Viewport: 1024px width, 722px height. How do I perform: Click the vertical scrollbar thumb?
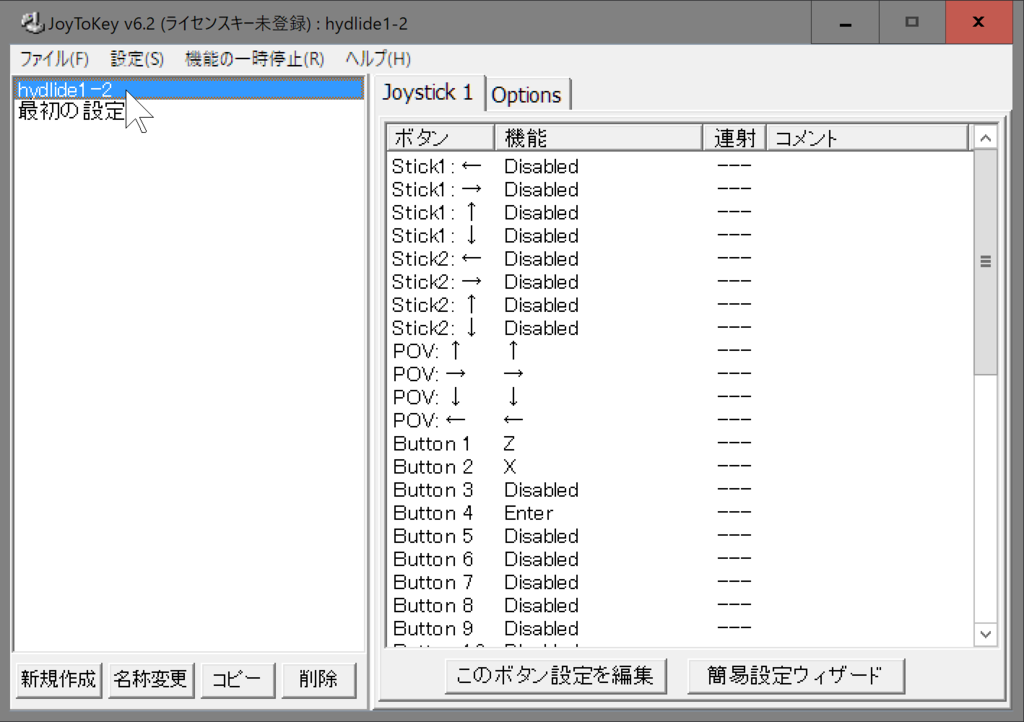tap(985, 262)
